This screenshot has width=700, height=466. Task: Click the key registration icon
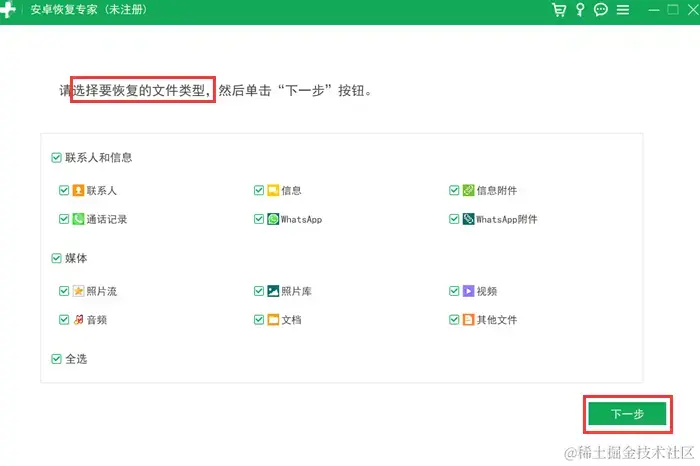click(x=580, y=9)
